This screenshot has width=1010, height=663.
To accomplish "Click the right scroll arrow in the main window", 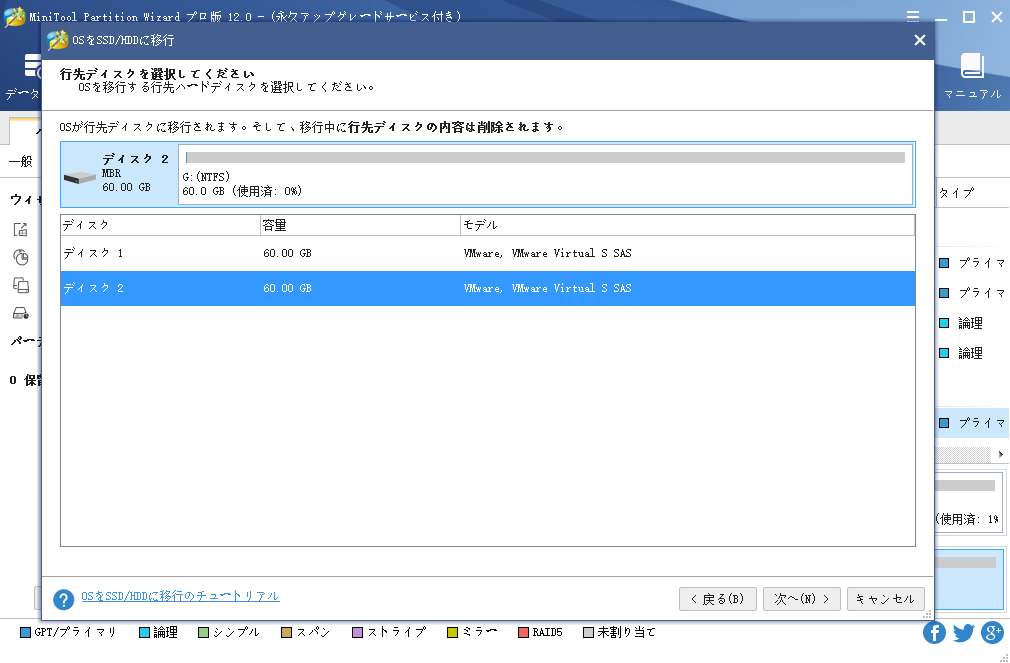I will coord(1001,454).
